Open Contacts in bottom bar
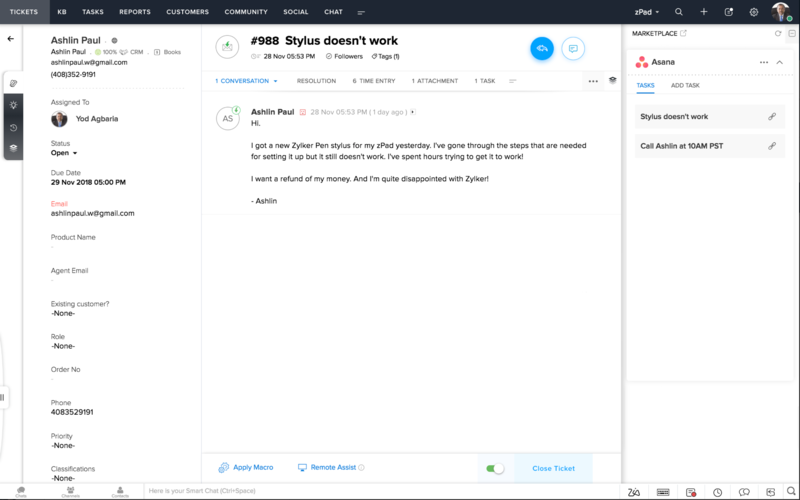The width and height of the screenshot is (800, 500). click(120, 492)
